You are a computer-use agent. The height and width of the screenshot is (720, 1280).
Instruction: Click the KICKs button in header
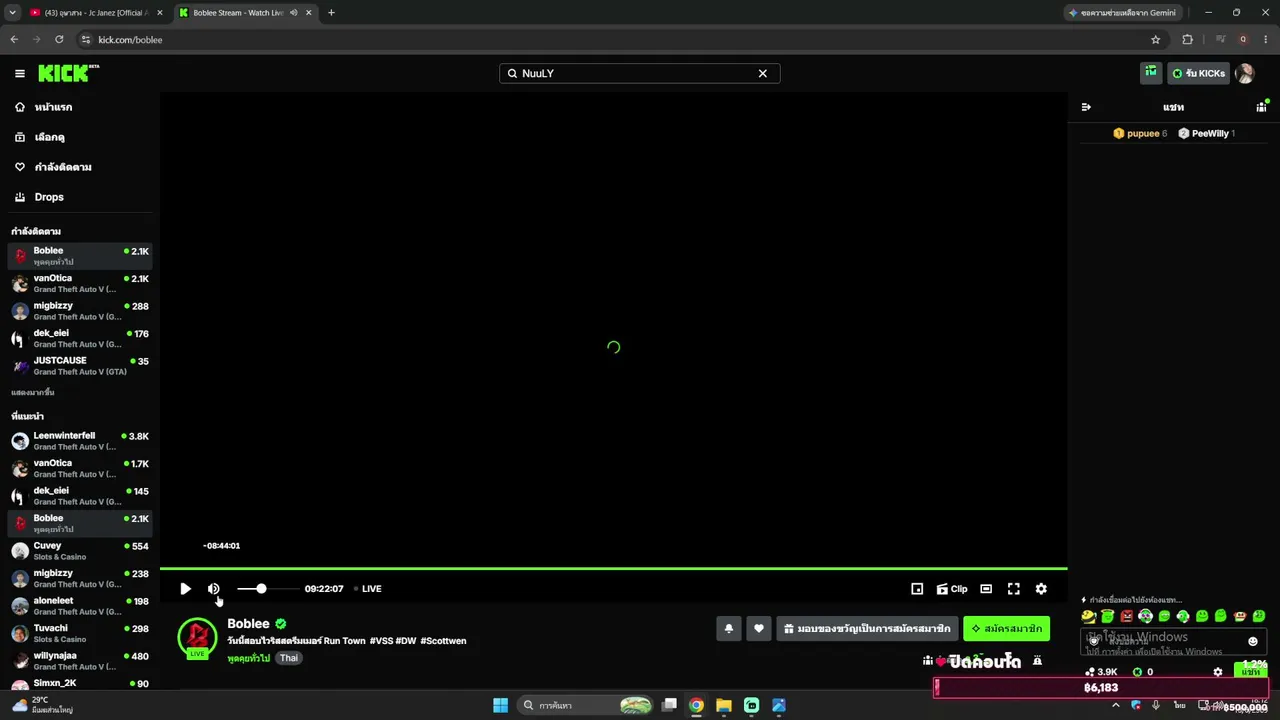click(1198, 73)
